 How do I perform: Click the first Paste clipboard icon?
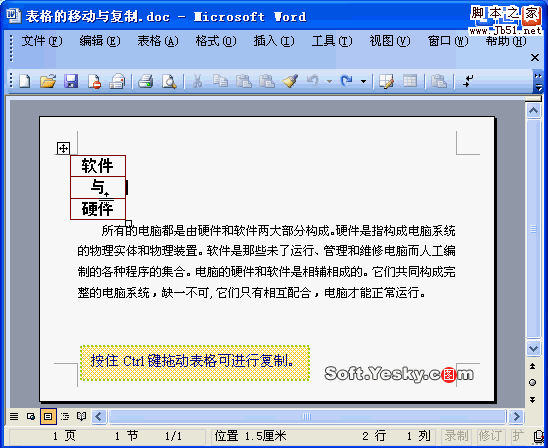point(244,81)
